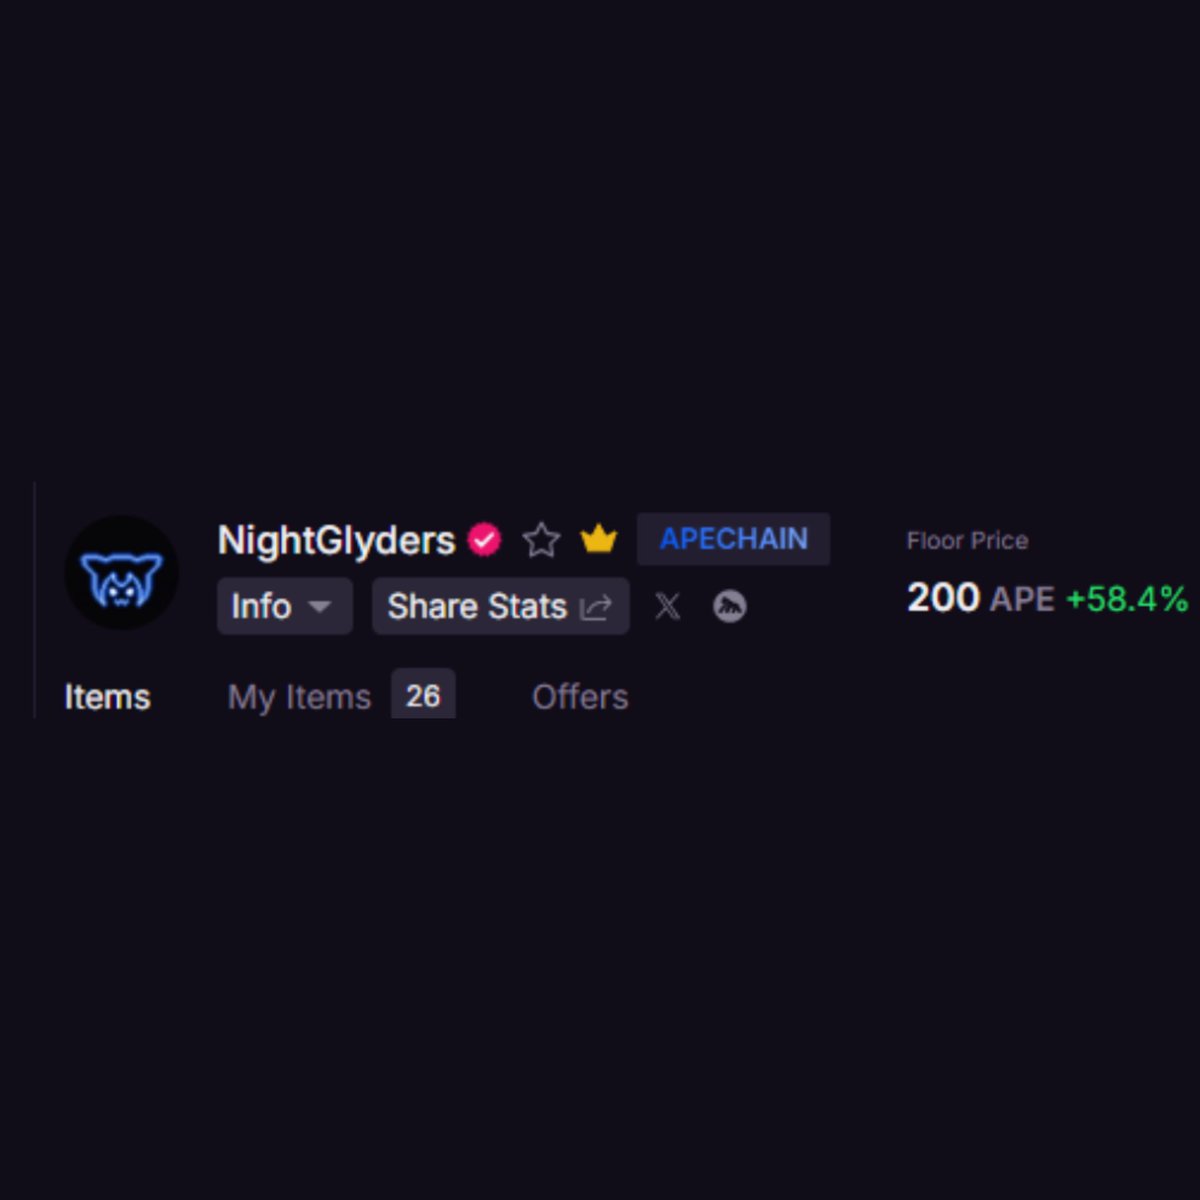Screen dimensions: 1200x1200
Task: Click the 26 count badge on My Items
Action: [423, 695]
